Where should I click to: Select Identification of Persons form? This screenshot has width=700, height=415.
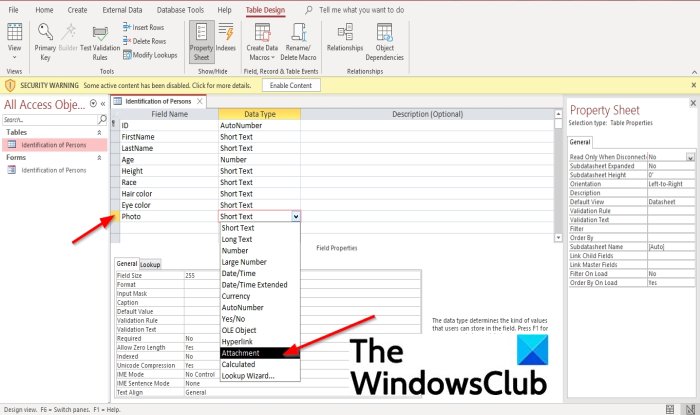55,170
